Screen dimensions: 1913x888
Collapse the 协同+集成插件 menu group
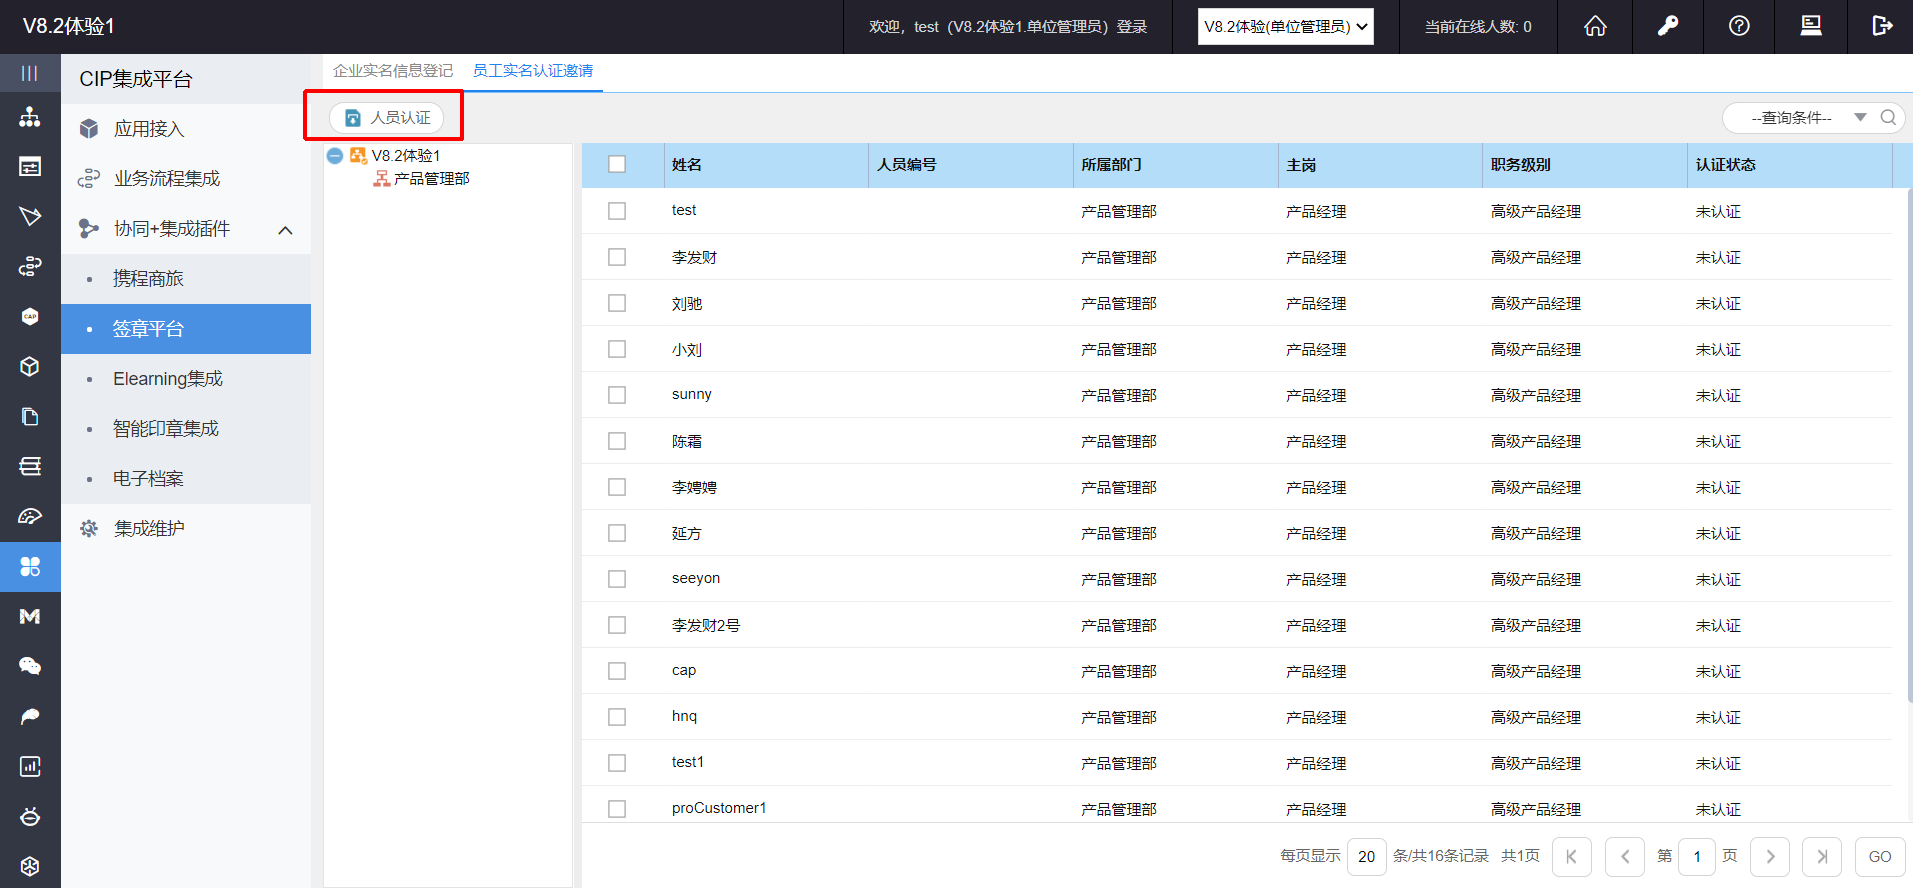(x=285, y=230)
